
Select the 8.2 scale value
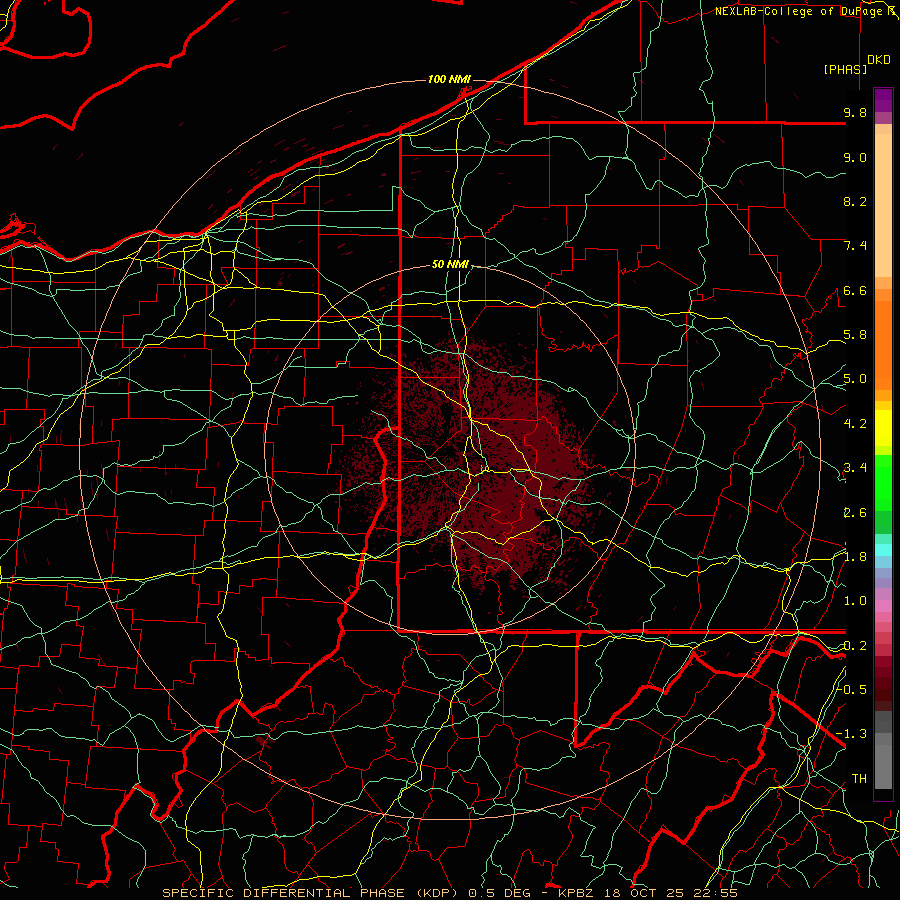pyautogui.click(x=855, y=201)
